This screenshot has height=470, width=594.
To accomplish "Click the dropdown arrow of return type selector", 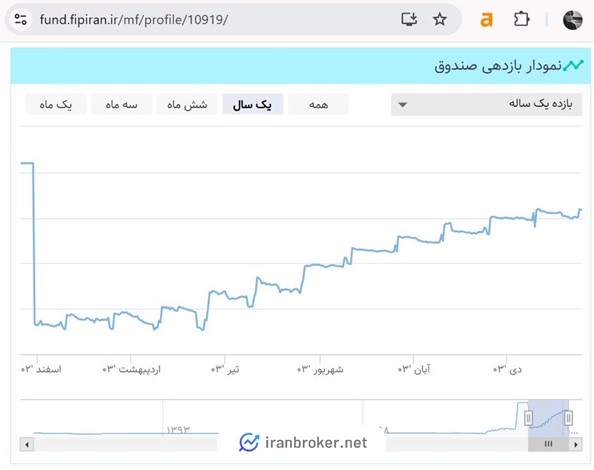I will tap(403, 105).
